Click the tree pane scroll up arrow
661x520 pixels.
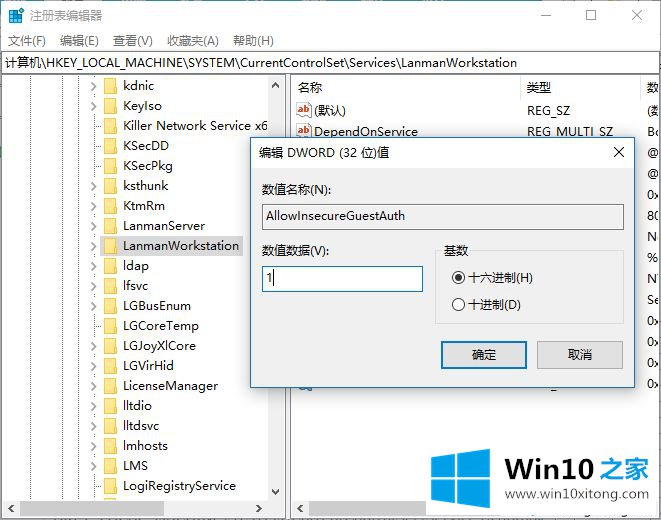275,86
